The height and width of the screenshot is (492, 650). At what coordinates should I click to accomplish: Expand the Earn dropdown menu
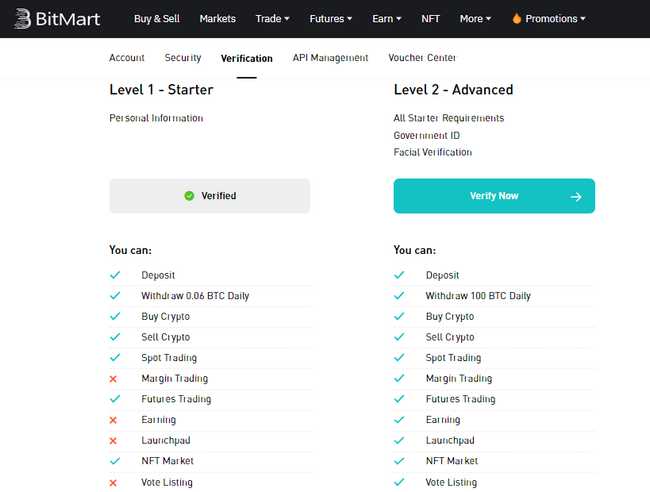coord(385,19)
